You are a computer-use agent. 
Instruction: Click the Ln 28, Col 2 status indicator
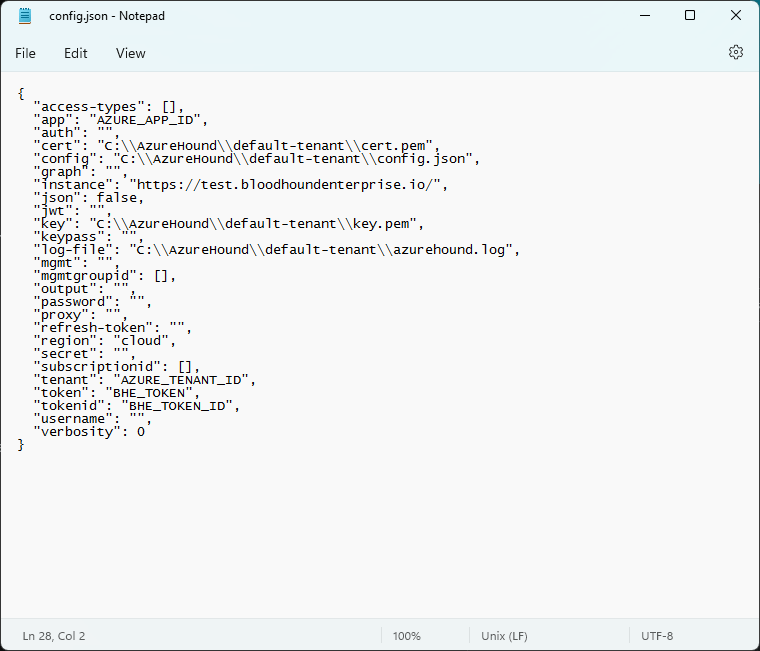[54, 636]
